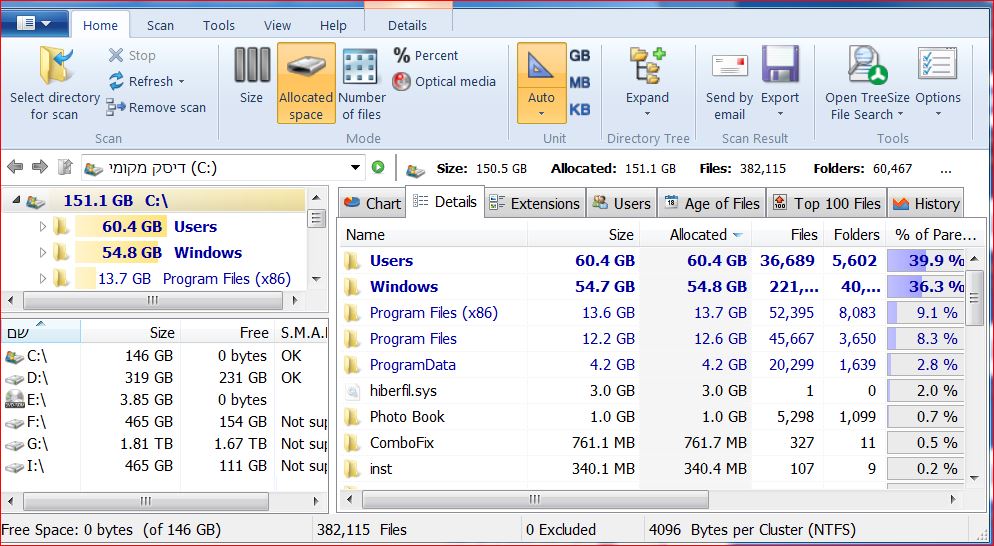Click Remove scan in ribbon
The width and height of the screenshot is (994, 546).
[156, 108]
